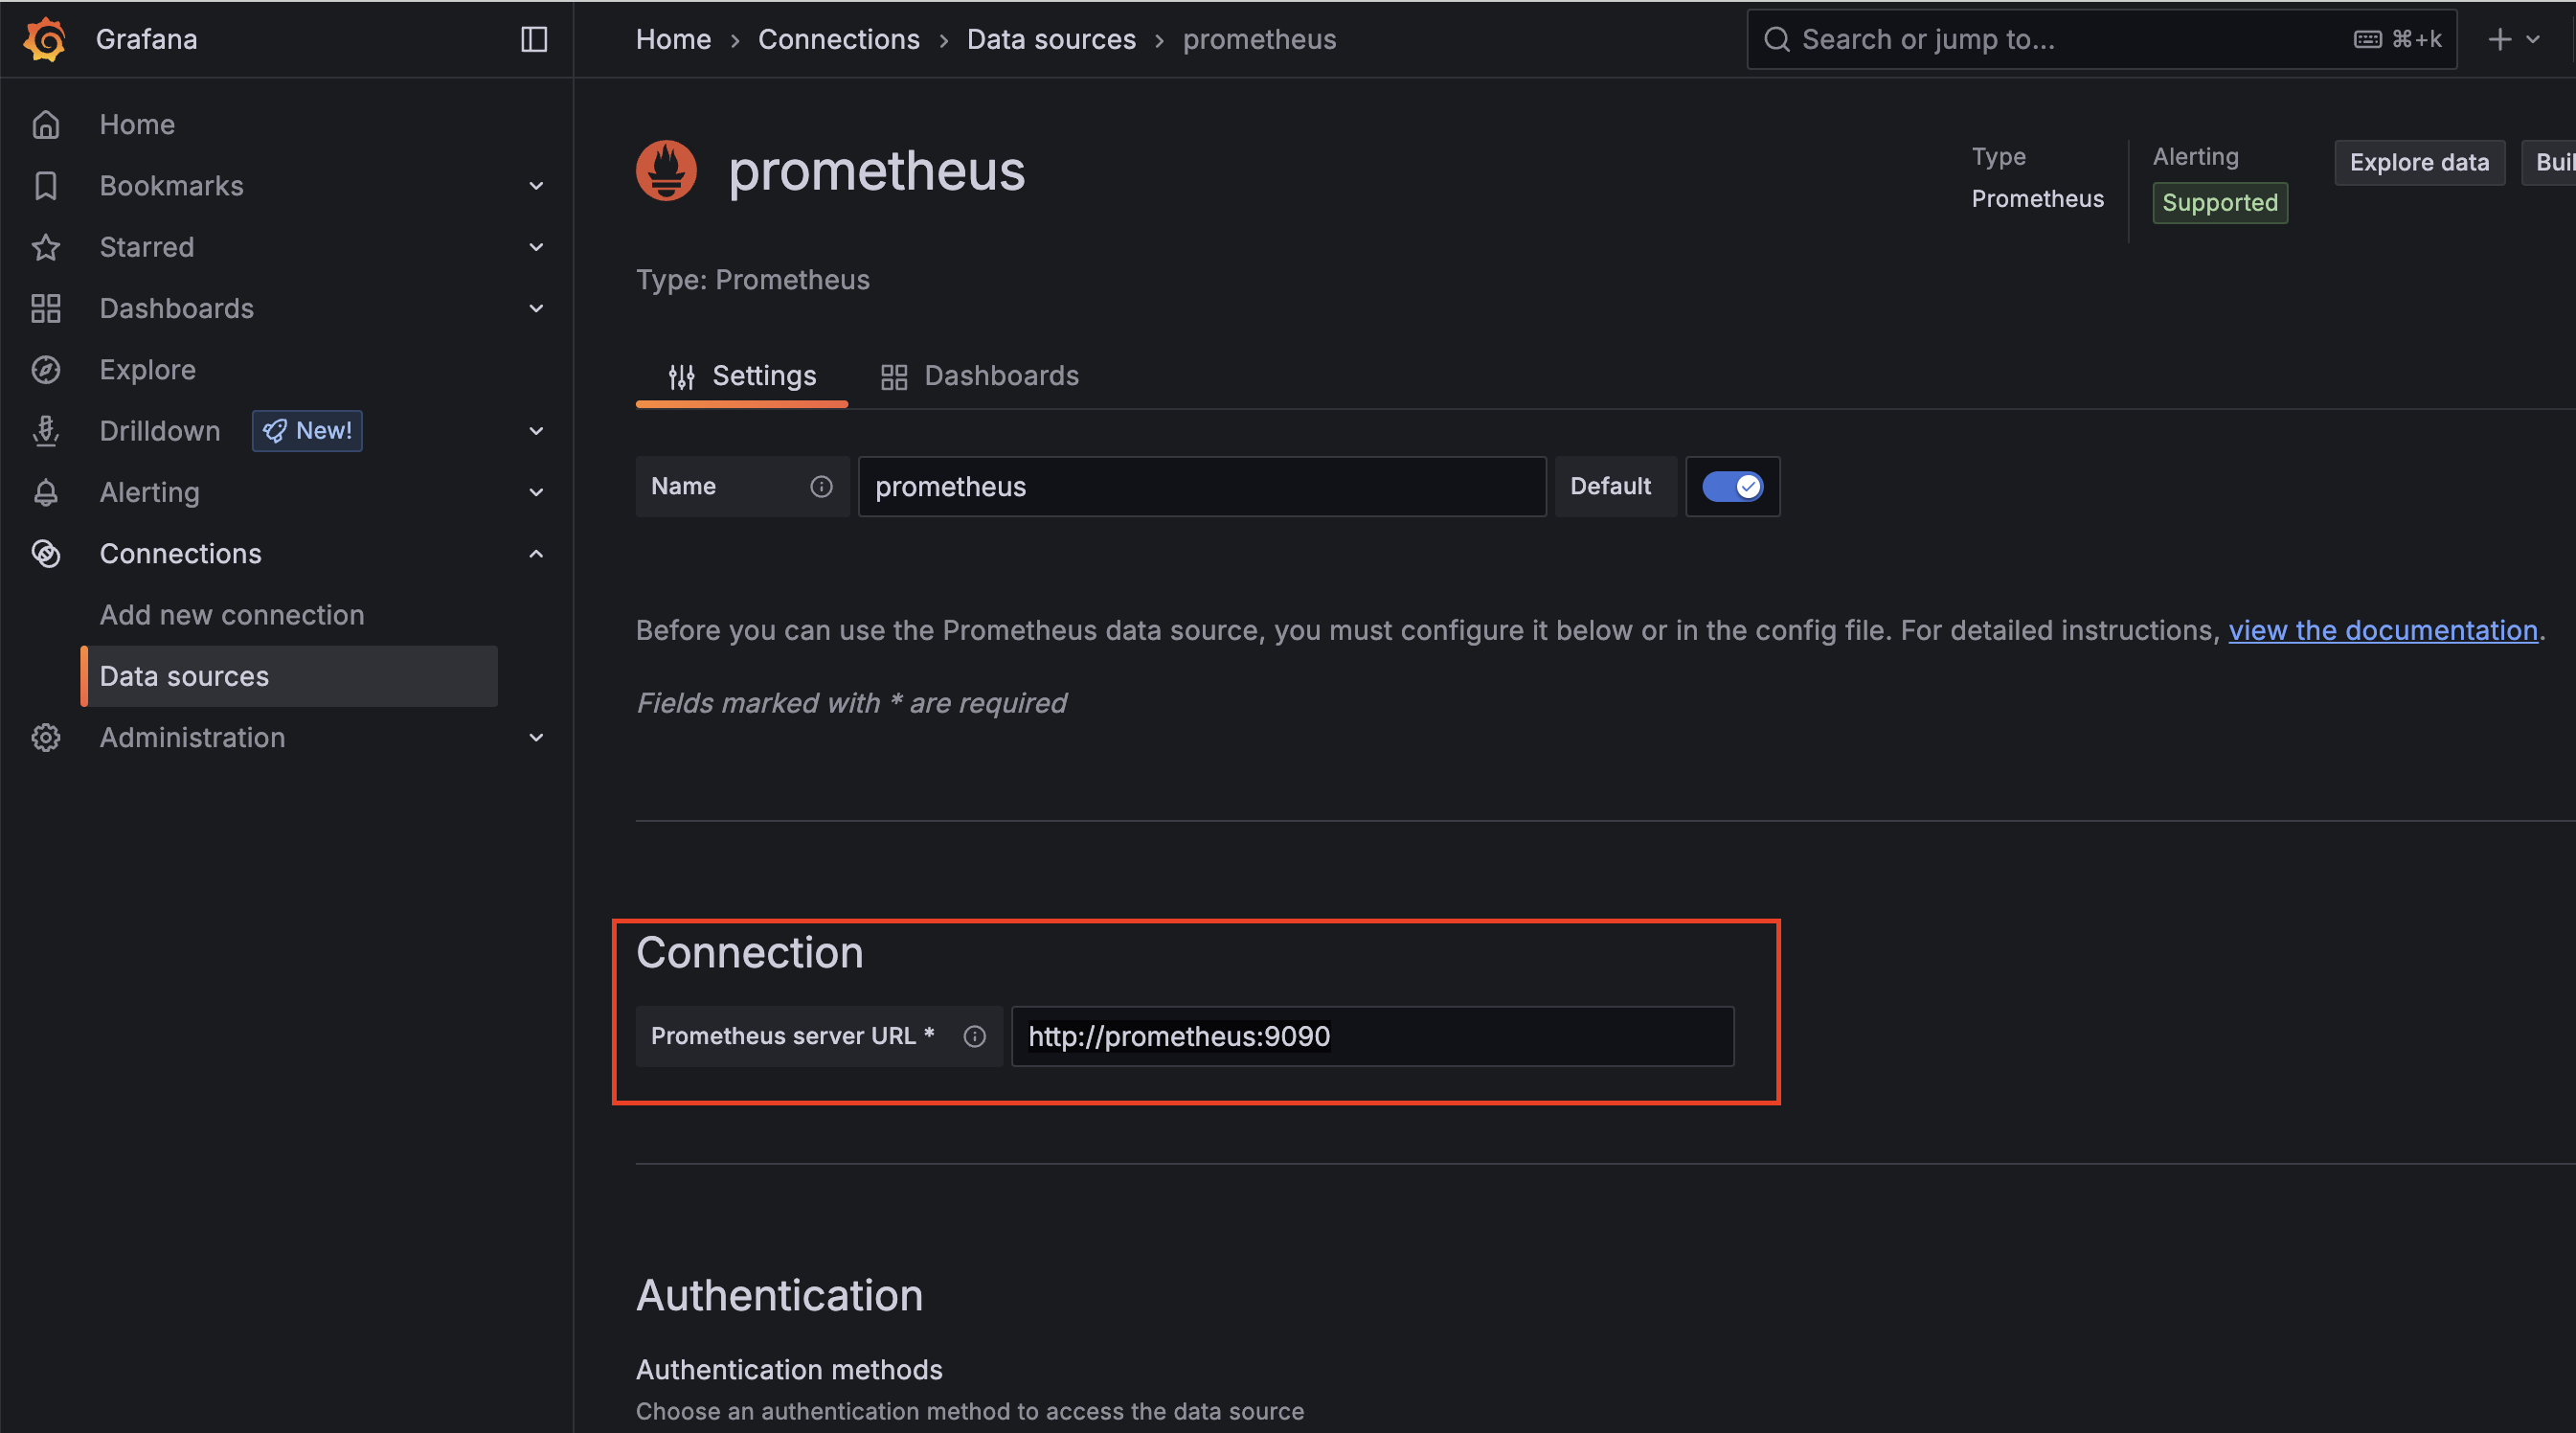The image size is (2576, 1433).
Task: Open the add new dropdown arrow
Action: coord(2533,39)
